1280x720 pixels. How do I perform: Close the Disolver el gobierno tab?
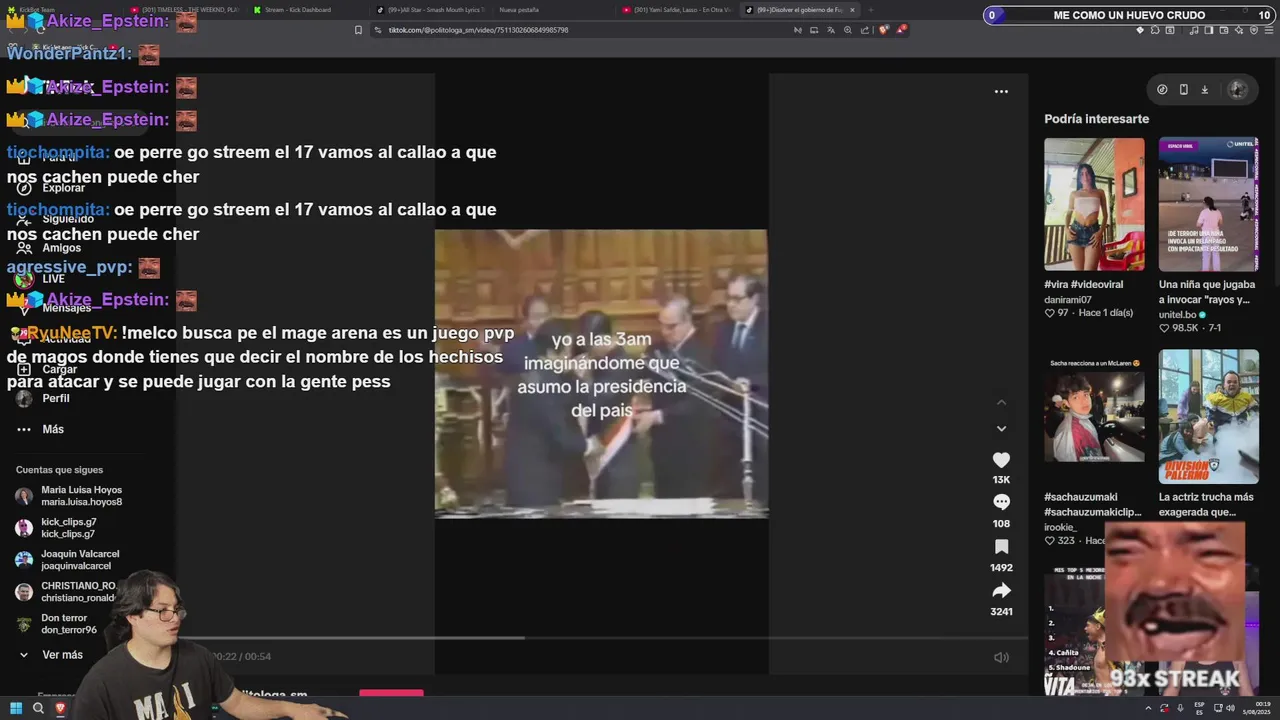point(852,10)
